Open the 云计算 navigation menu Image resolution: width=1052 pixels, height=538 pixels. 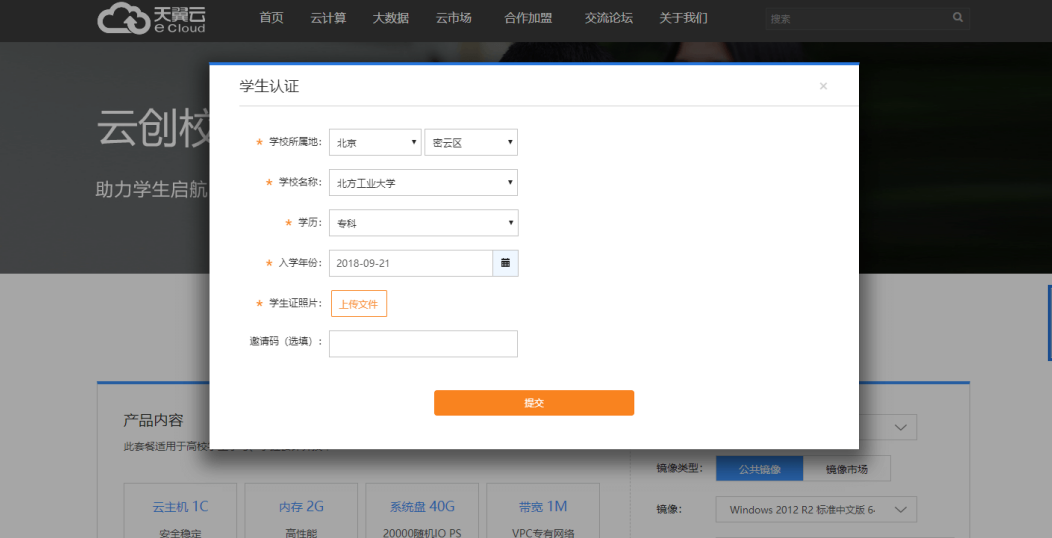[x=328, y=18]
